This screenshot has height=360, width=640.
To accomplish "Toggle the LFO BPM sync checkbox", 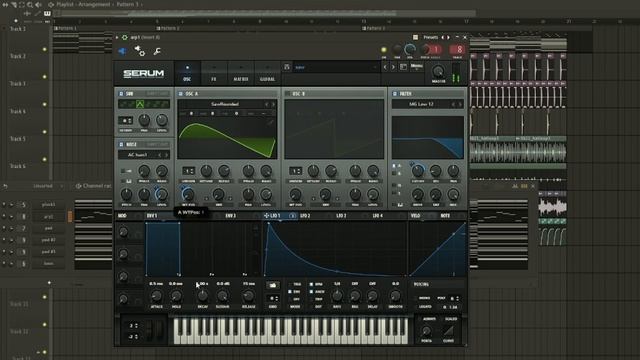I will click(311, 284).
